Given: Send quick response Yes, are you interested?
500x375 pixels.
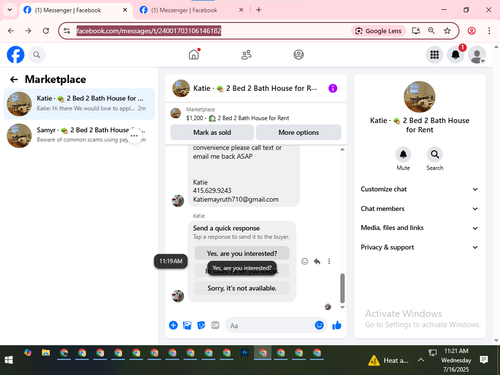Looking at the screenshot, I should (242, 253).
